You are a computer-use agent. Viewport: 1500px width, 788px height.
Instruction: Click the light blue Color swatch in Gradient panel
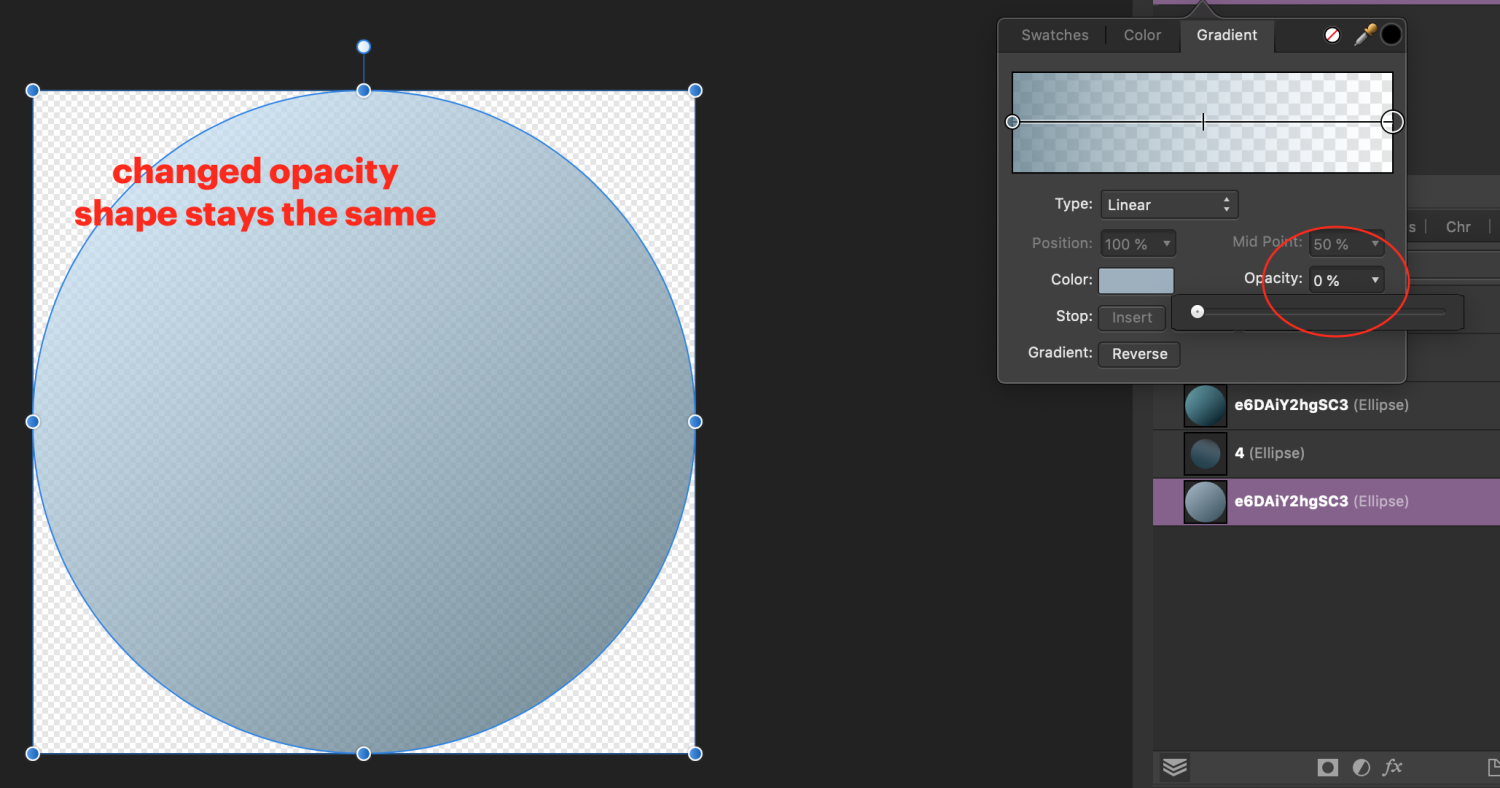tap(1135, 280)
